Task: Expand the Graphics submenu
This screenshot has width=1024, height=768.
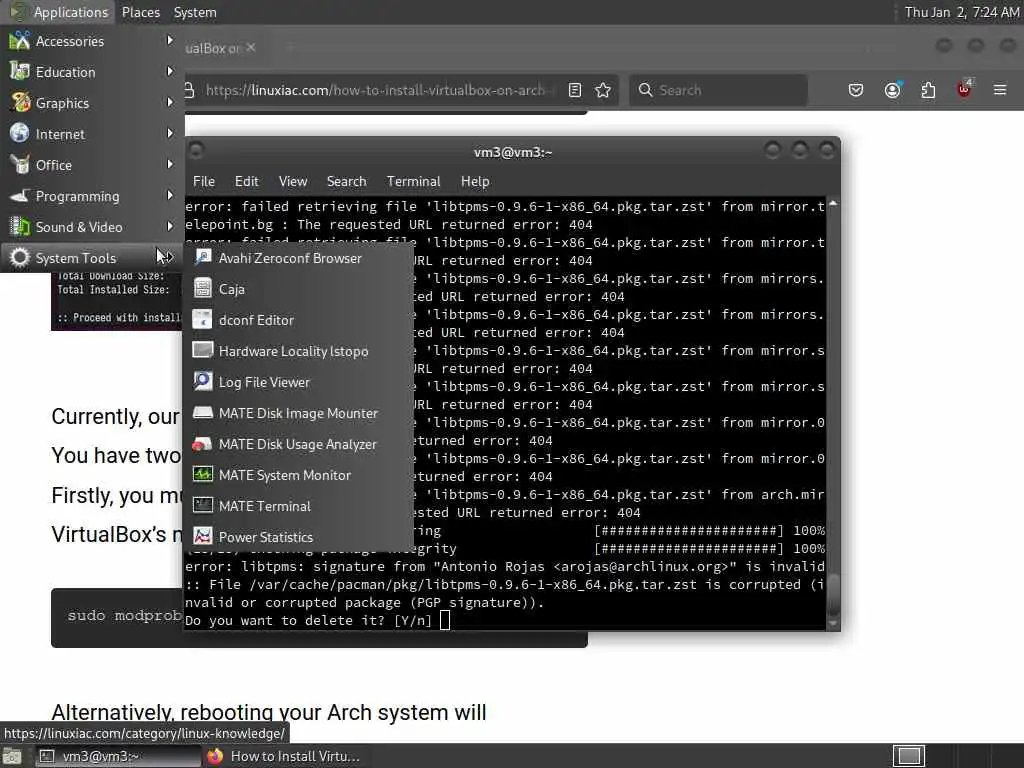Action: [x=91, y=103]
